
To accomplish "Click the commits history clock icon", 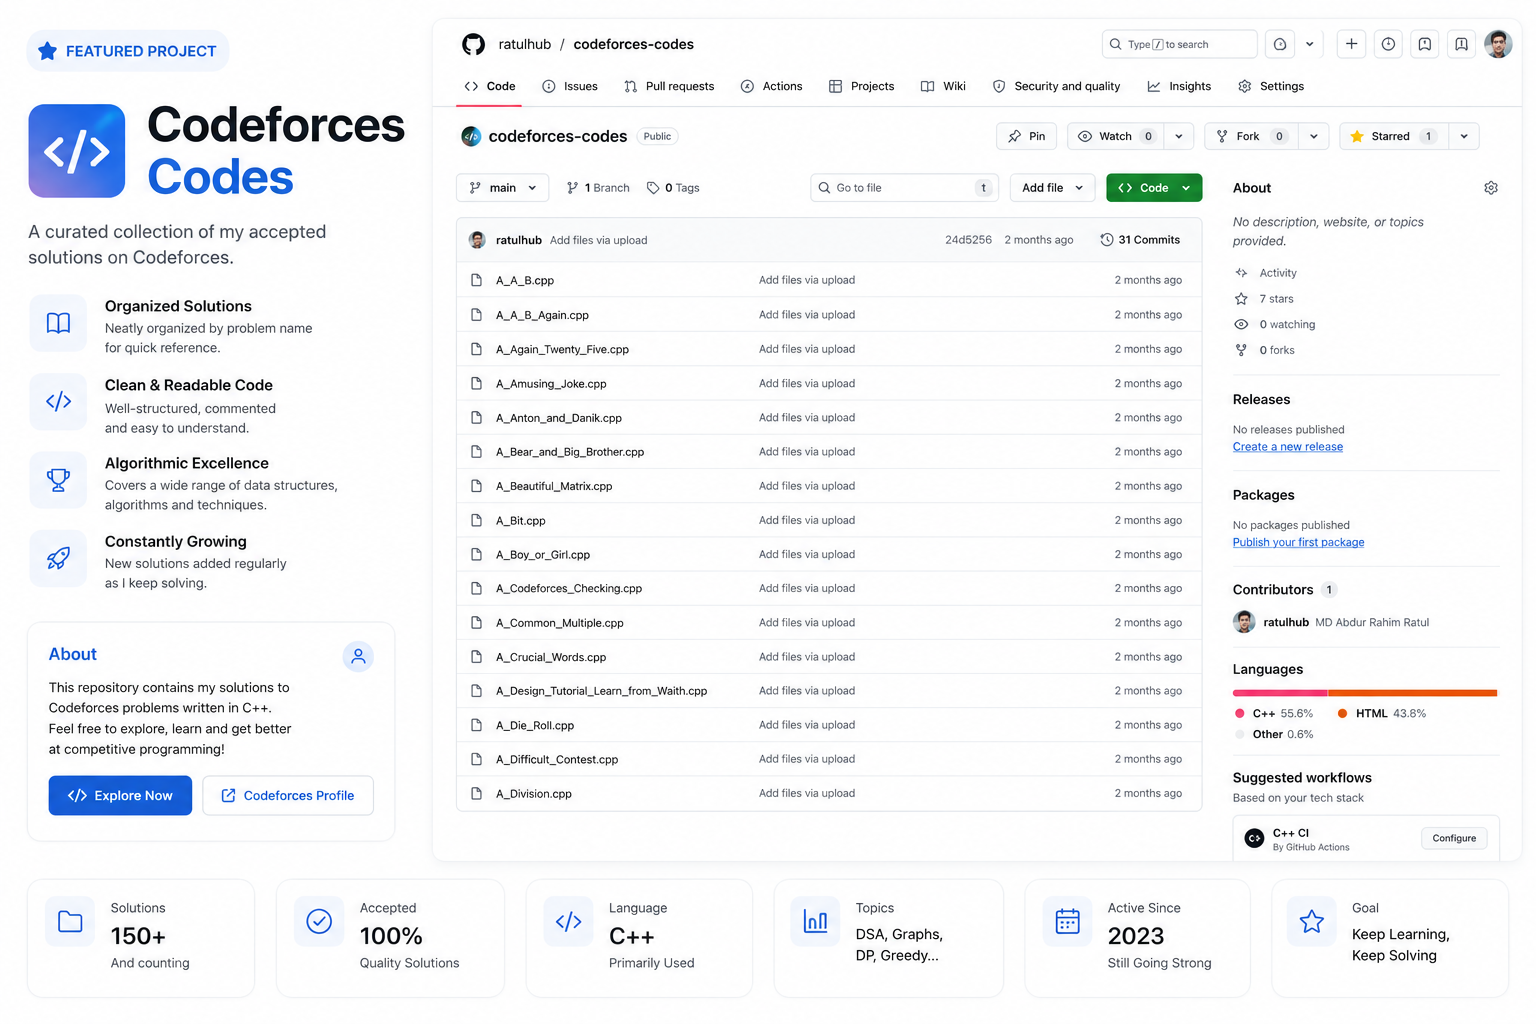I will click(1107, 240).
